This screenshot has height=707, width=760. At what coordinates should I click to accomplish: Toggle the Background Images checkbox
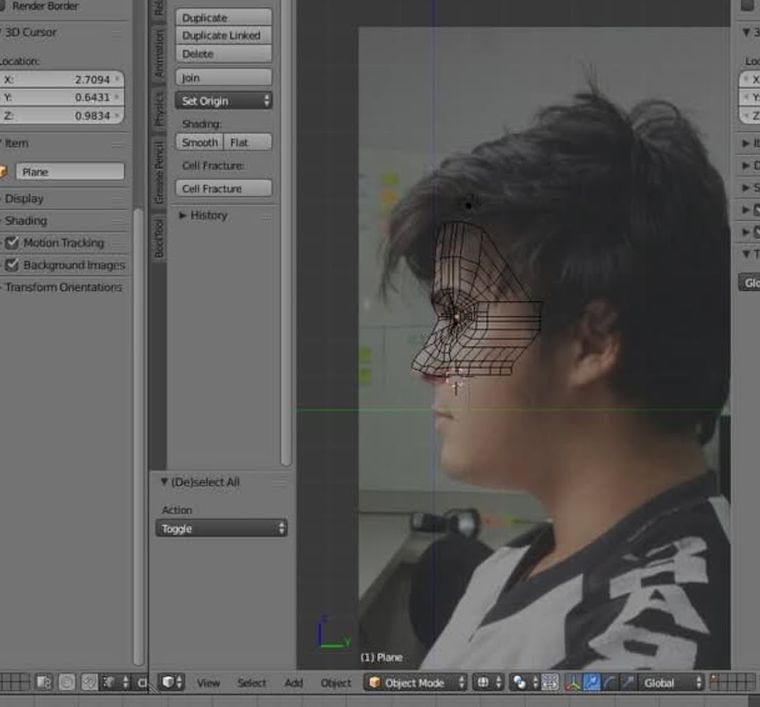pyautogui.click(x=12, y=265)
